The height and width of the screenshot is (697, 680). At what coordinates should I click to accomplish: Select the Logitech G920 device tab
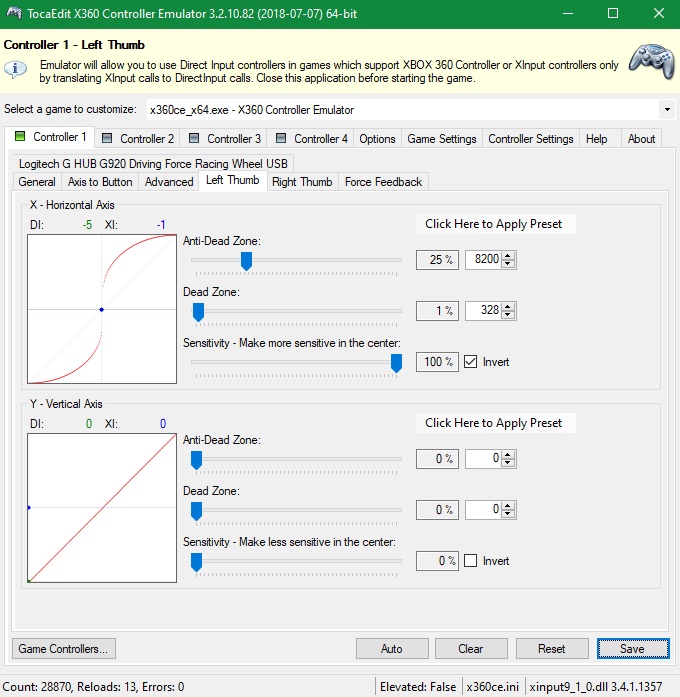coord(153,164)
